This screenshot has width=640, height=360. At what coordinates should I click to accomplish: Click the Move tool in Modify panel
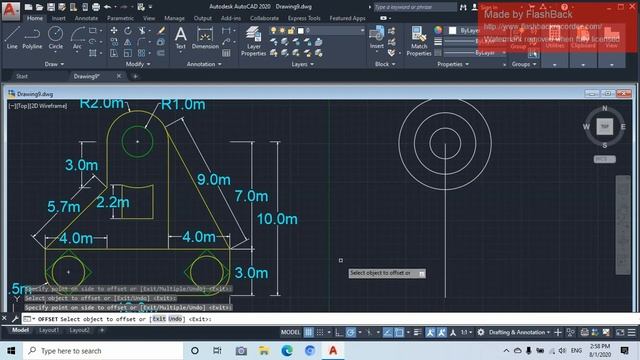[x=114, y=31]
